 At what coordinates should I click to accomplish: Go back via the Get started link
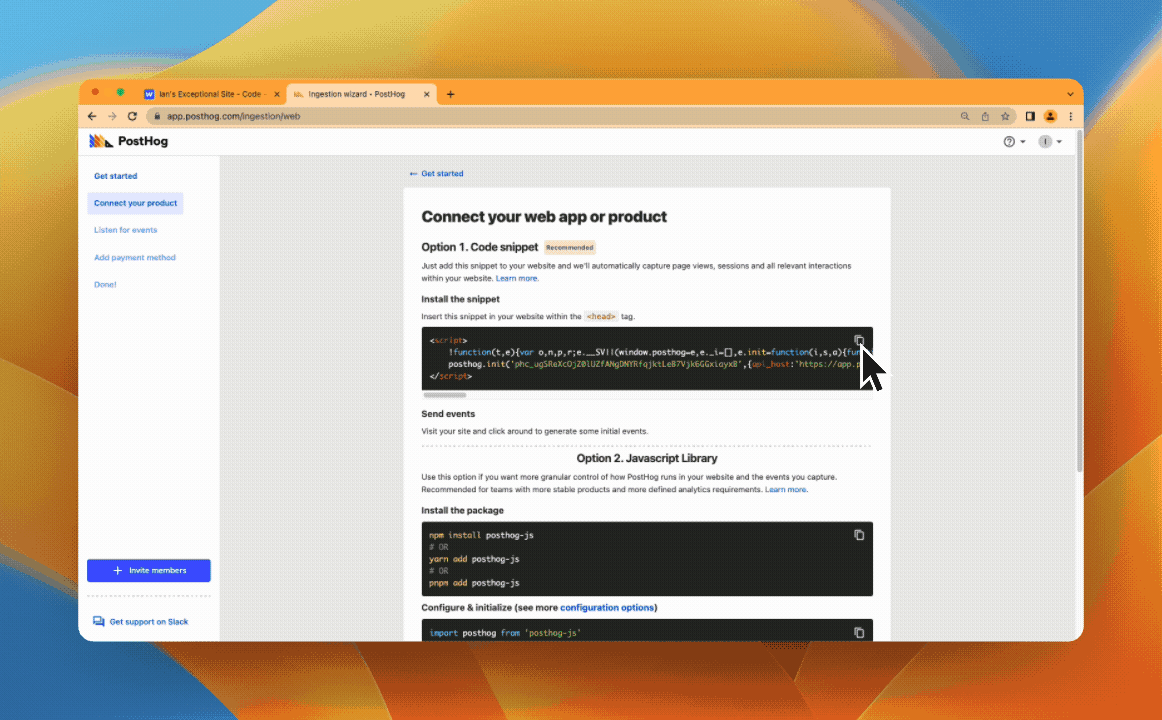tap(437, 174)
